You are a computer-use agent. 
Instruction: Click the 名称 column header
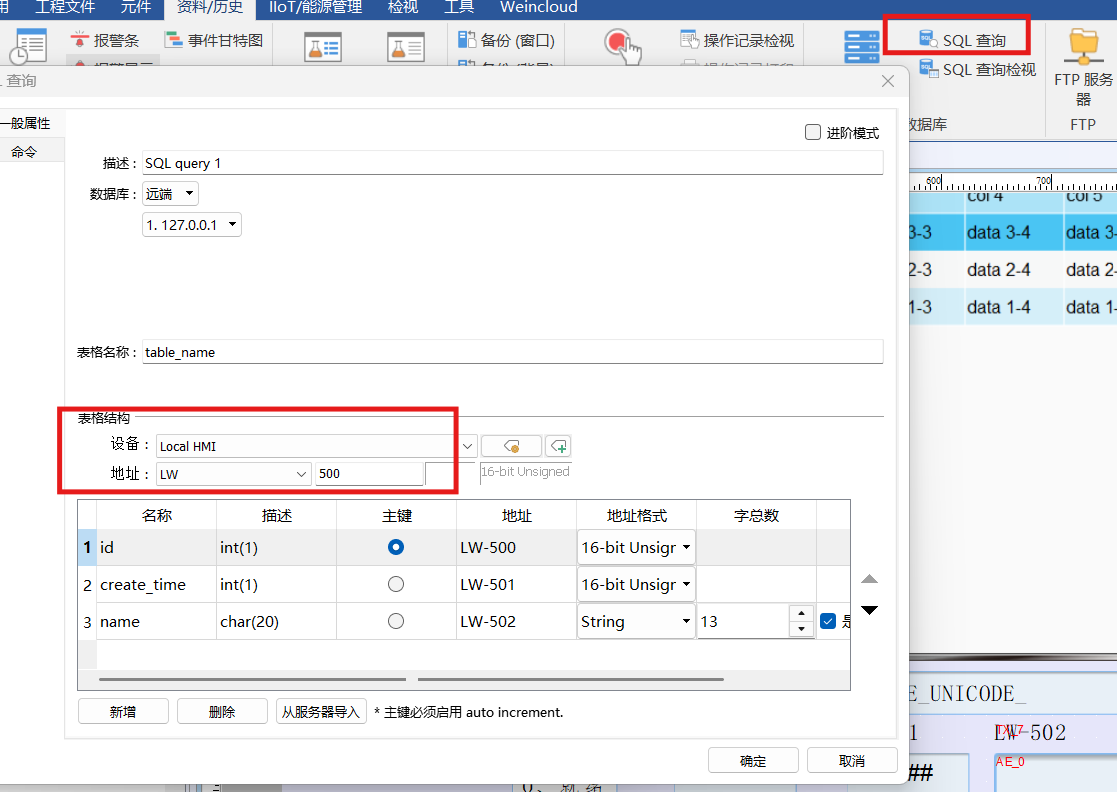tap(157, 516)
